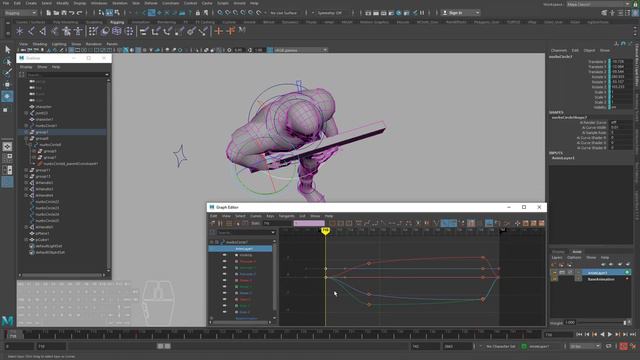Click the Play Forwards button

(610, 334)
